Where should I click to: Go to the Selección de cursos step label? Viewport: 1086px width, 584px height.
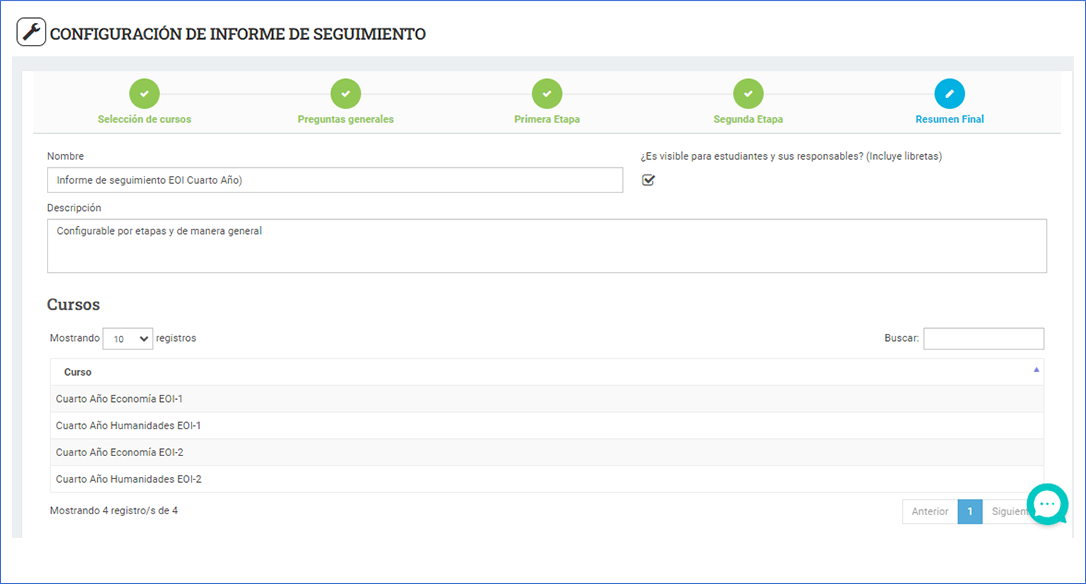click(144, 119)
